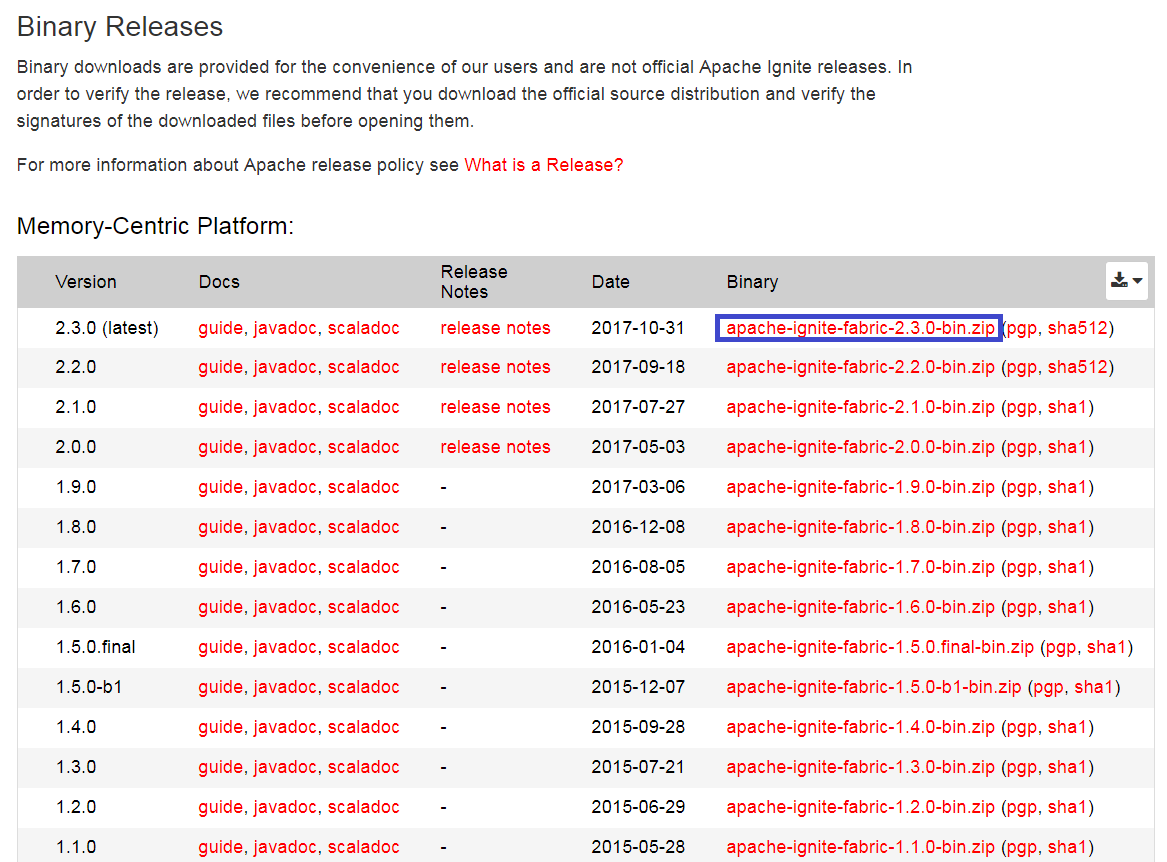Open sha1 checksum for 2.1.0 binary
The image size is (1167, 862).
(x=1068, y=407)
